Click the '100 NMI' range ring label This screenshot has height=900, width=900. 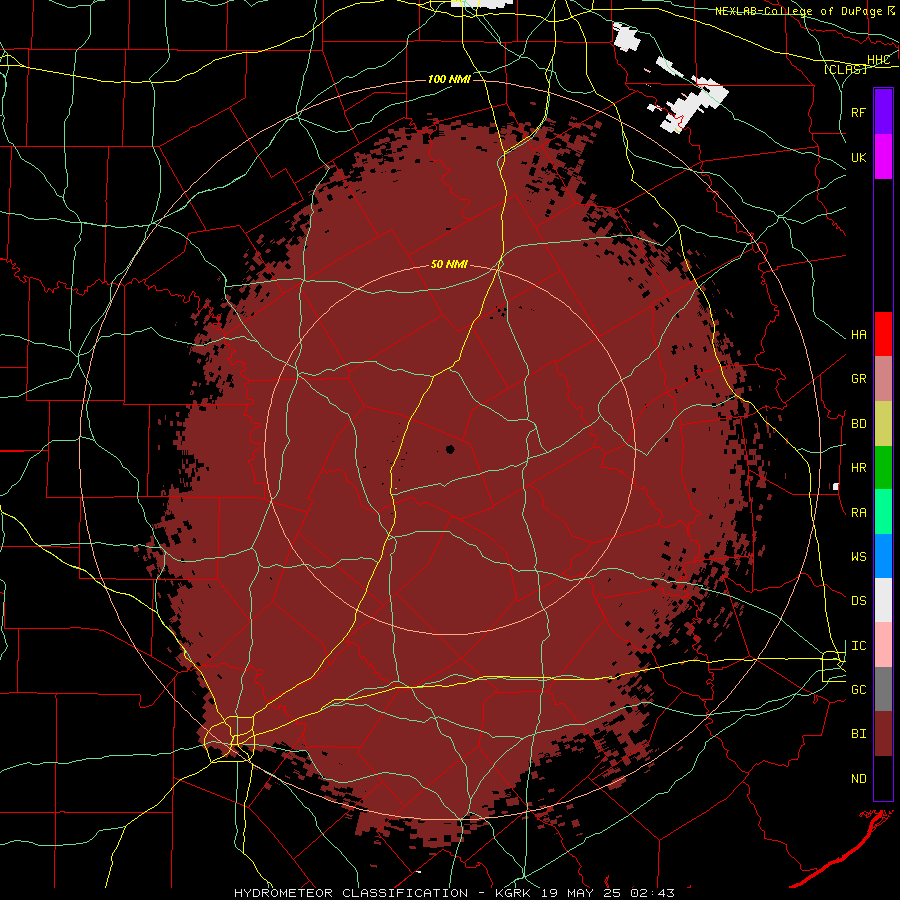(x=449, y=79)
